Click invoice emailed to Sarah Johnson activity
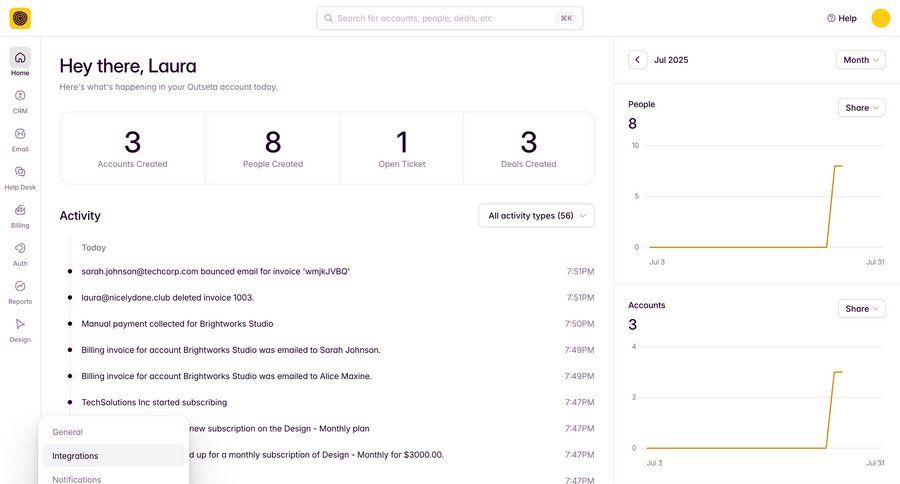Image resolution: width=900 pixels, height=484 pixels. click(x=231, y=350)
